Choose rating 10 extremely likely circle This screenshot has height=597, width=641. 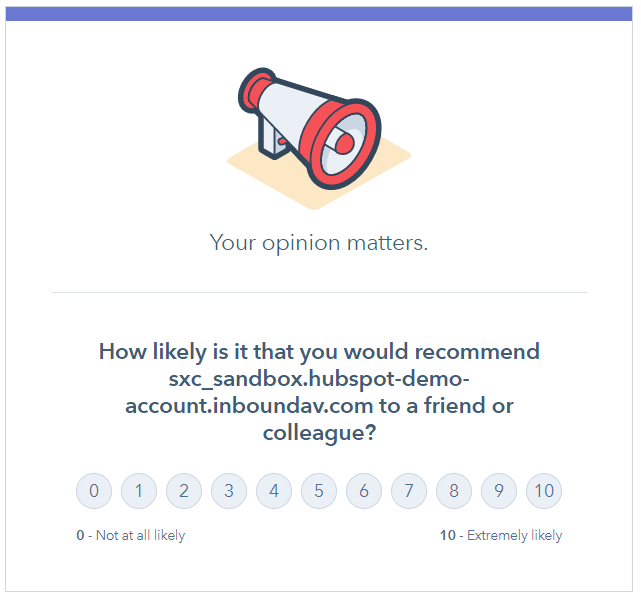[544, 491]
